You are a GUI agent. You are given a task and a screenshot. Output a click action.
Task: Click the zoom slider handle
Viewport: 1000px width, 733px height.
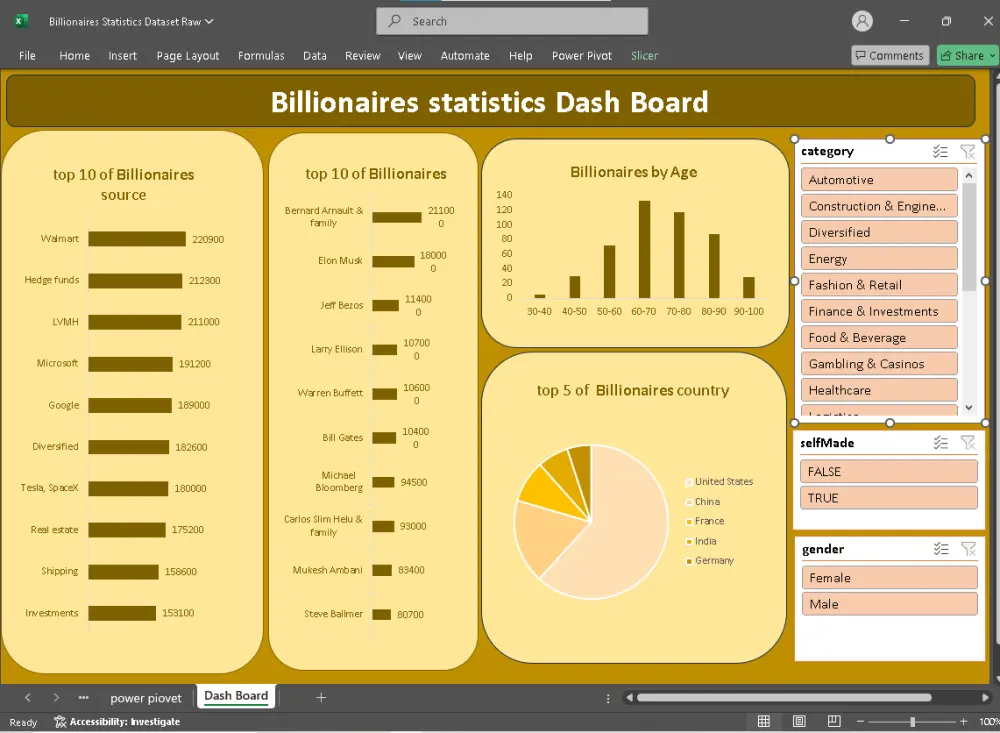click(913, 722)
